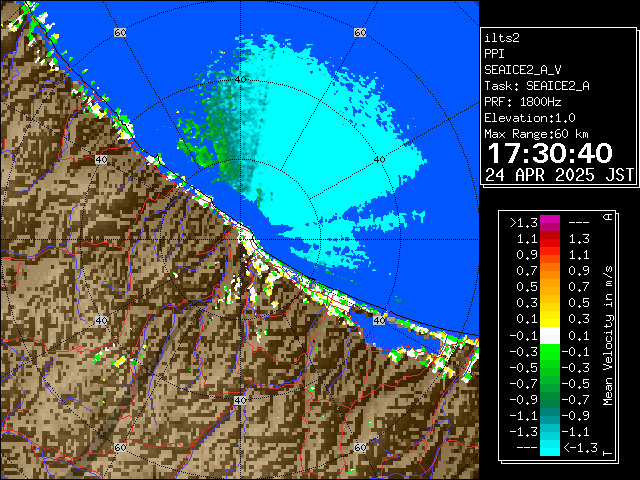This screenshot has height=480, width=640.
Task: Click the 60 label in the northwest corner
Action: pyautogui.click(x=120, y=33)
